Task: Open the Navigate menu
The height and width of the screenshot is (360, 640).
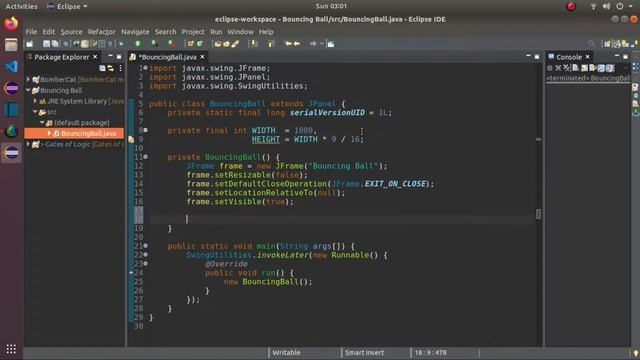Action: (135, 32)
